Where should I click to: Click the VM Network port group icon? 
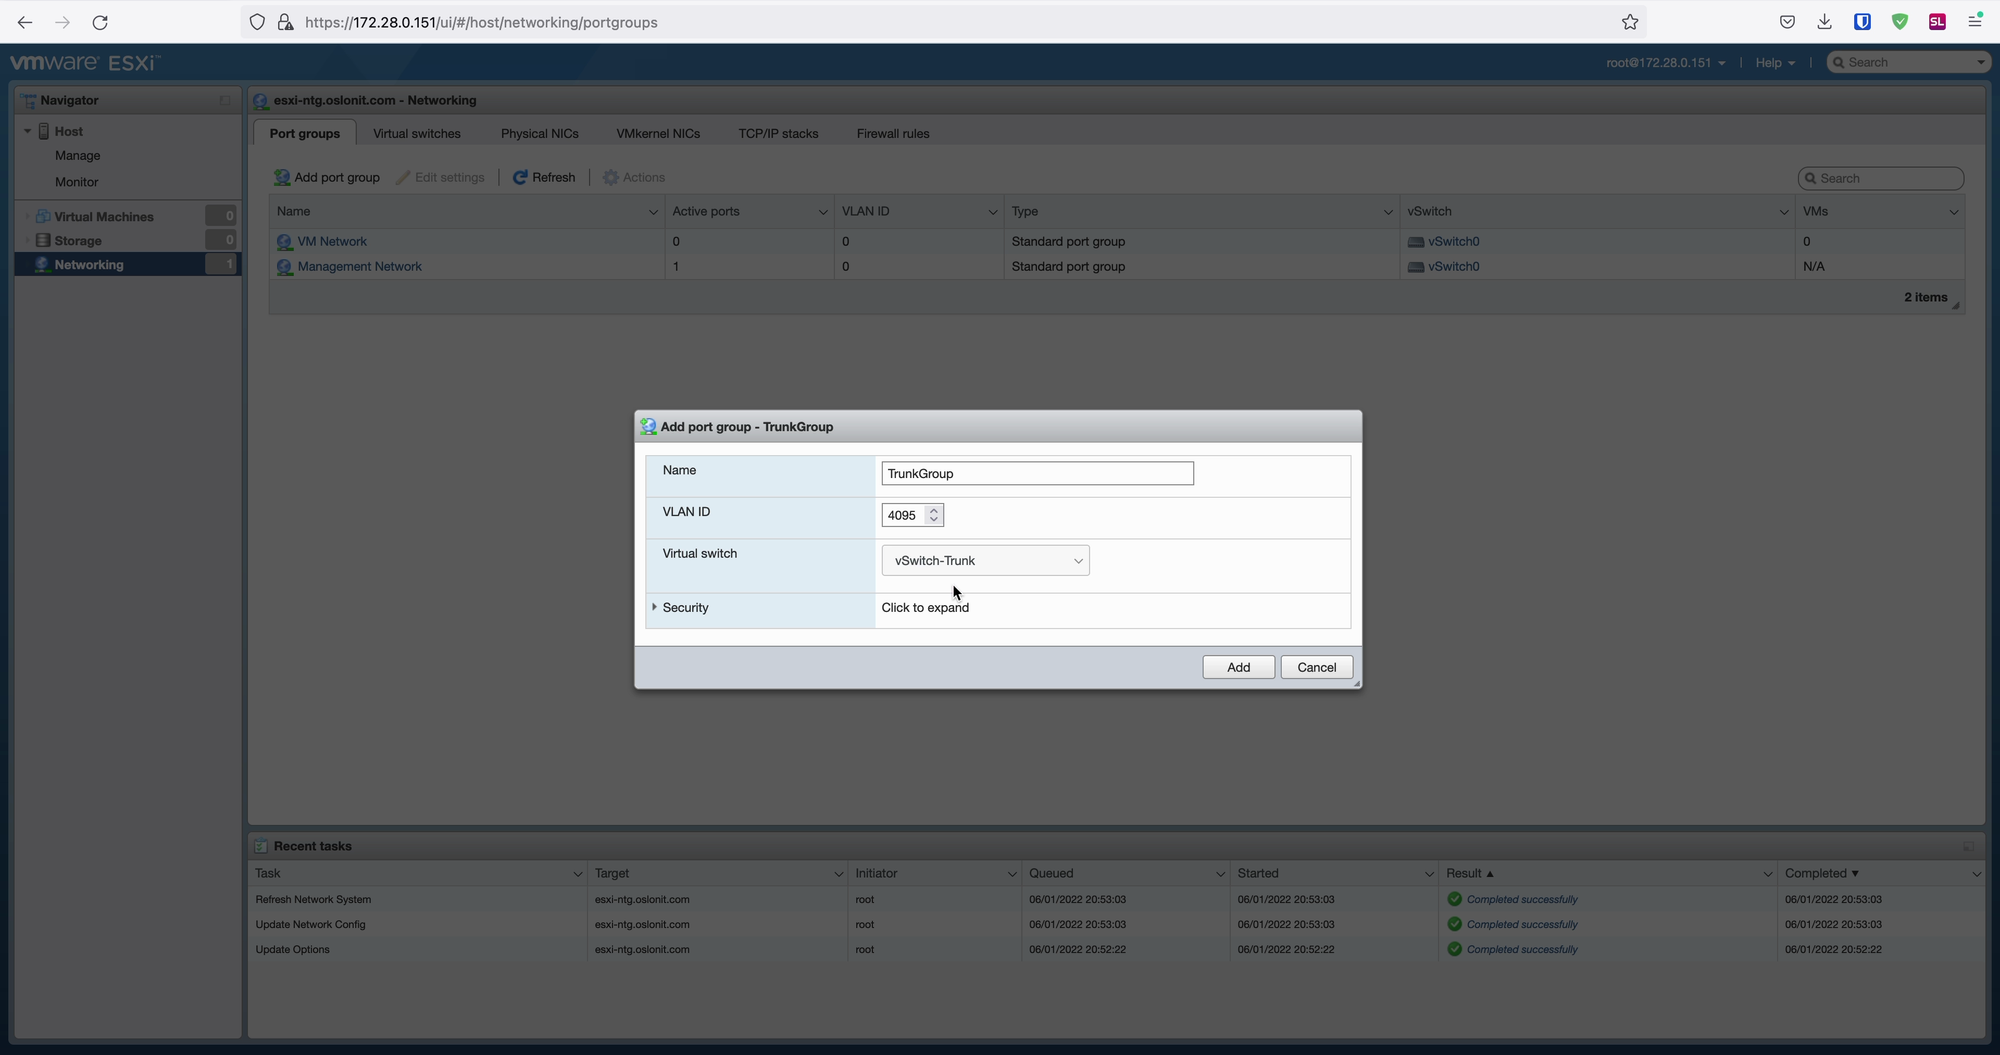click(284, 242)
